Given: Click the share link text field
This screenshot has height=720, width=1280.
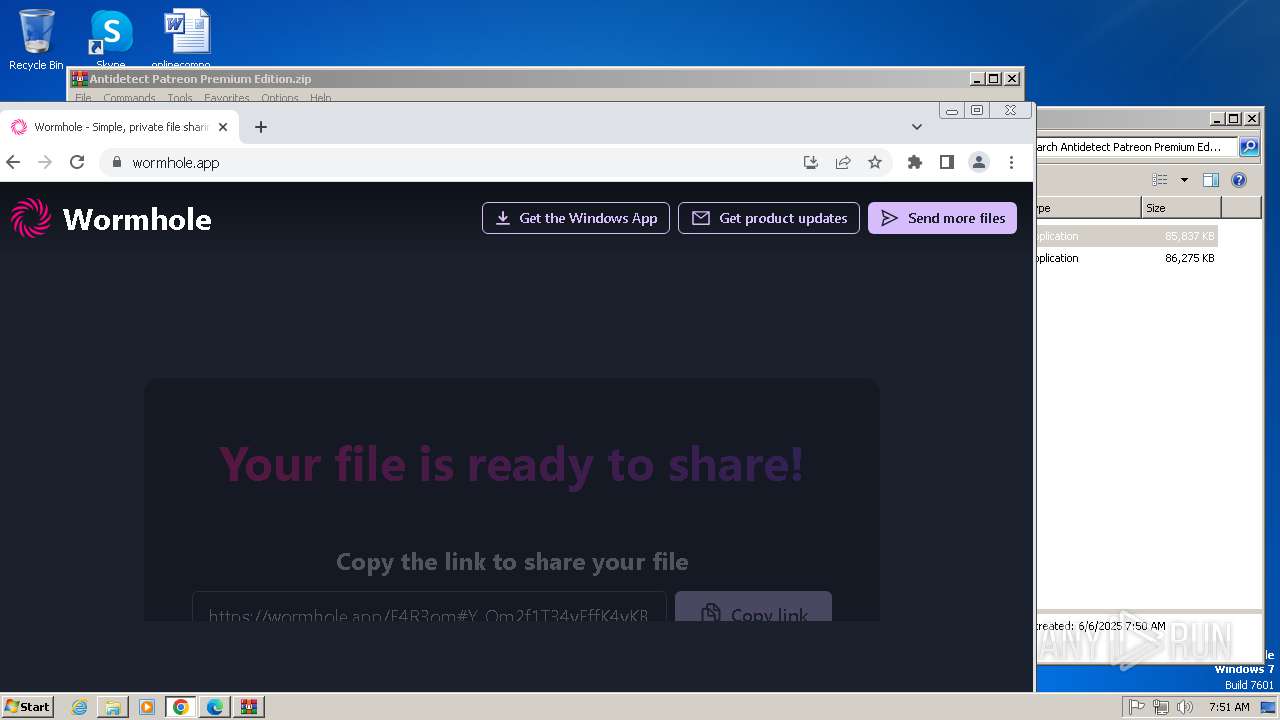Looking at the screenshot, I should pos(429,607).
